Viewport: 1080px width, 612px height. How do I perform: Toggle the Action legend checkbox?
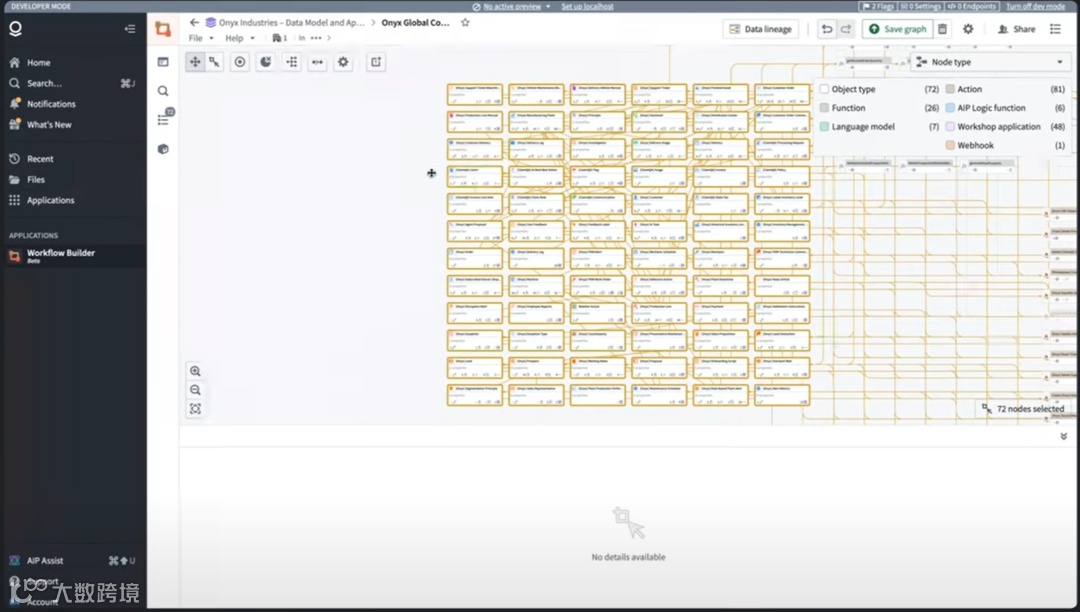pyautogui.click(x=950, y=89)
